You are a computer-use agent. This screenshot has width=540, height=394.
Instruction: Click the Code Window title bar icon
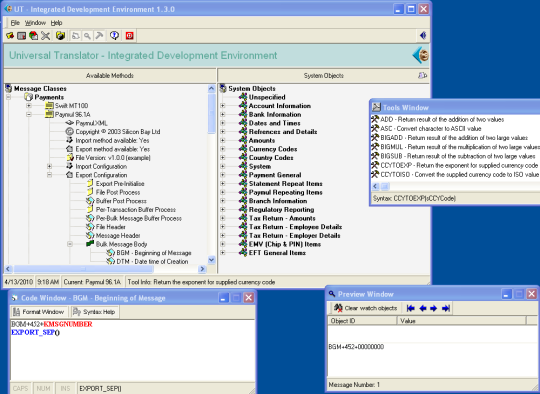coord(15,298)
